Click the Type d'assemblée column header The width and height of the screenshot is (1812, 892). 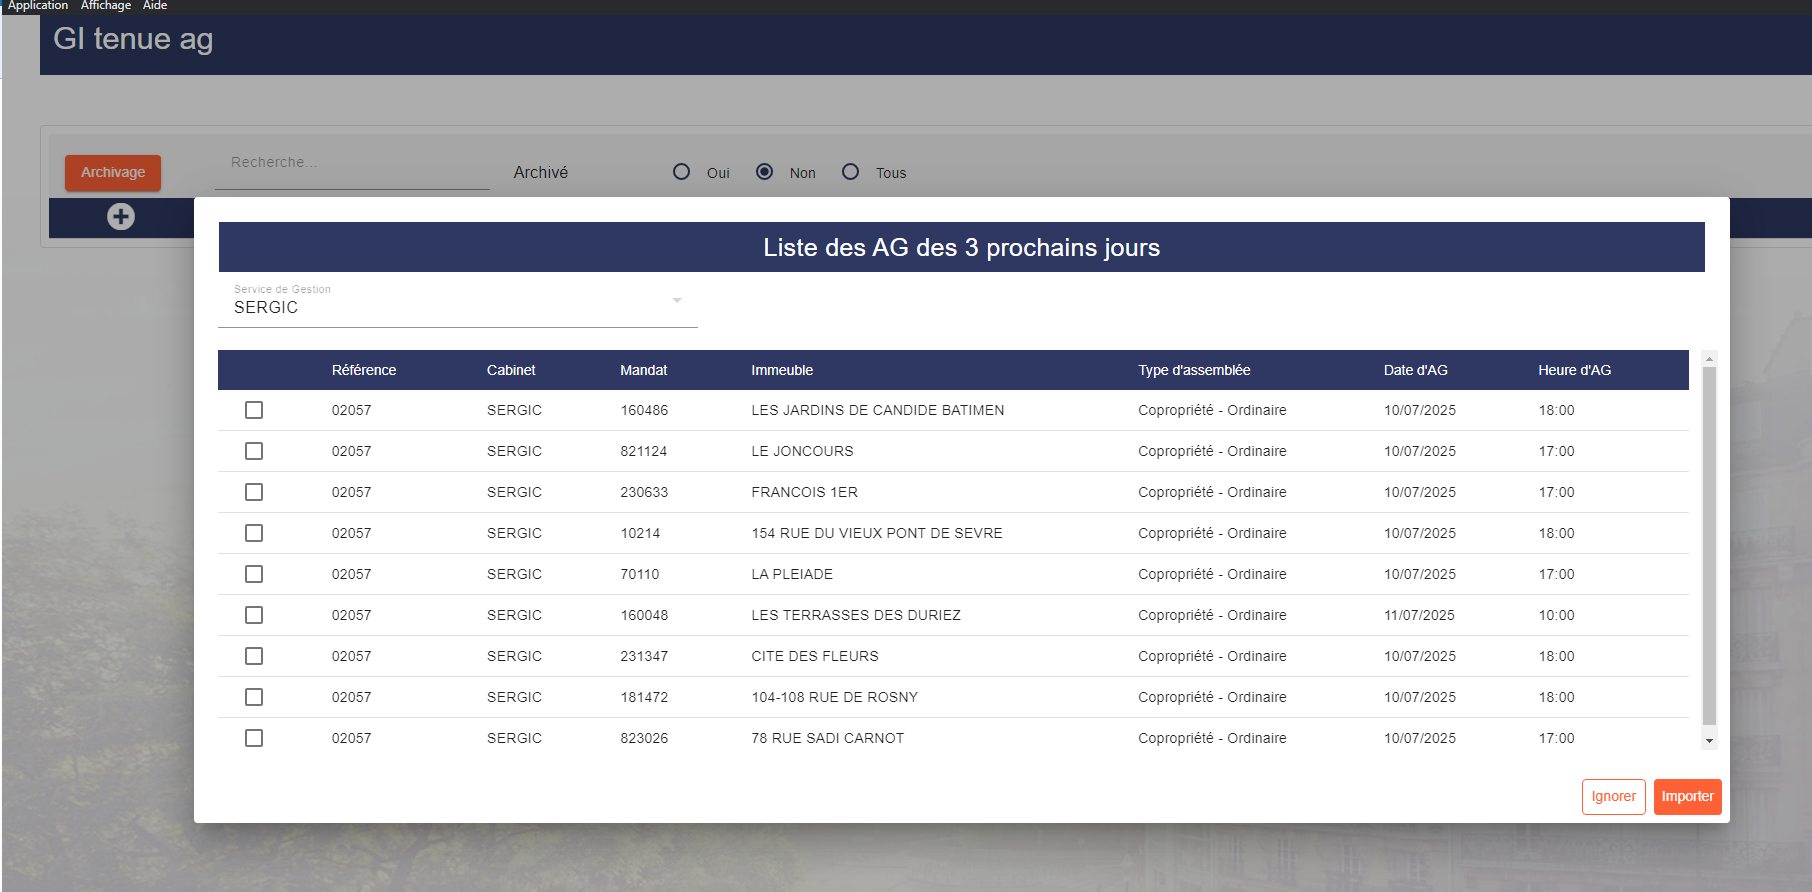[x=1194, y=370]
